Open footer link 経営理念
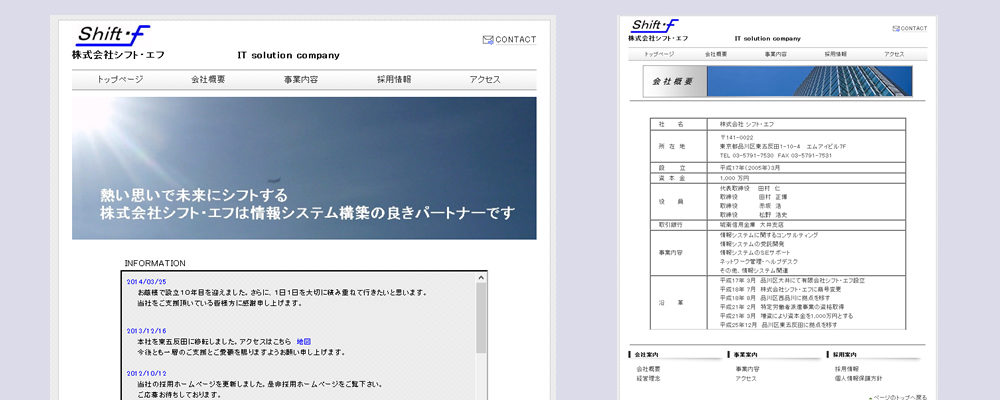The width and height of the screenshot is (1000, 400). click(648, 378)
